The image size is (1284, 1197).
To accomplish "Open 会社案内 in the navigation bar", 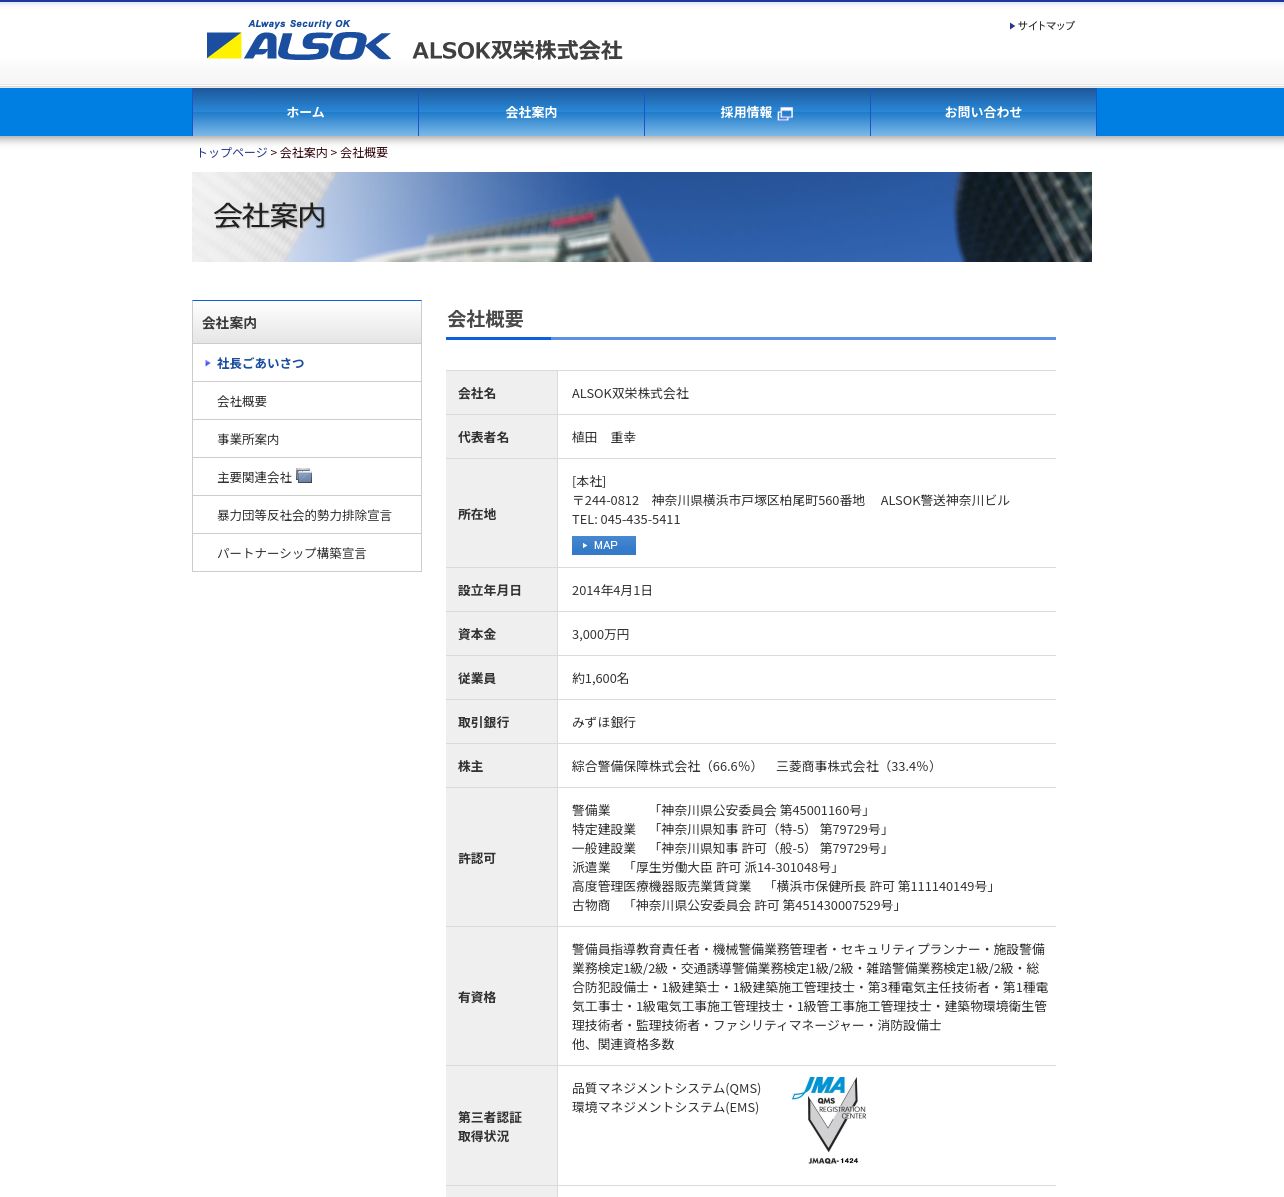I will tap(531, 112).
